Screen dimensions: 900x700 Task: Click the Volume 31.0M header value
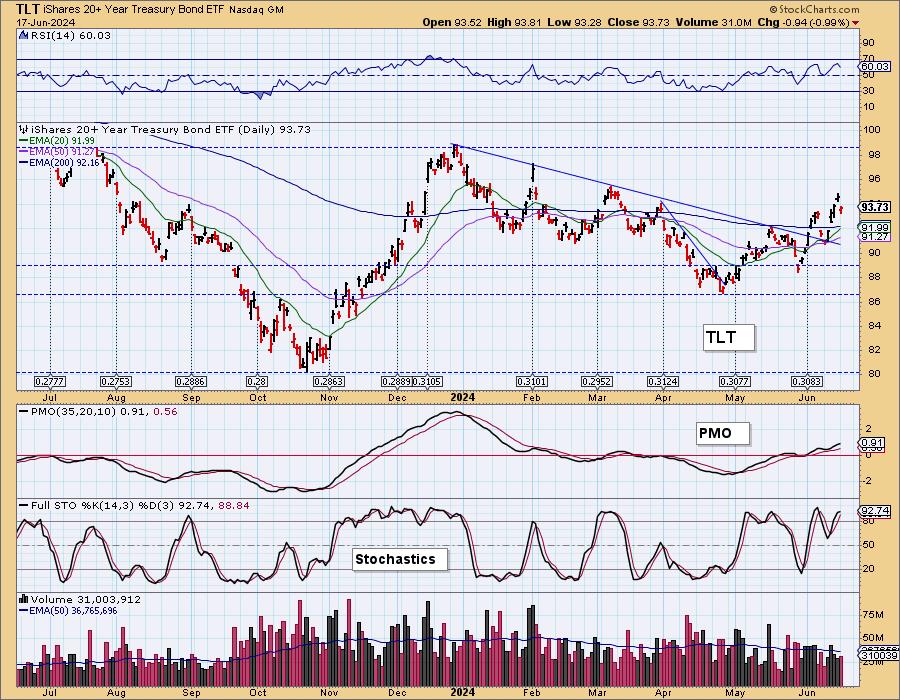pyautogui.click(x=713, y=22)
